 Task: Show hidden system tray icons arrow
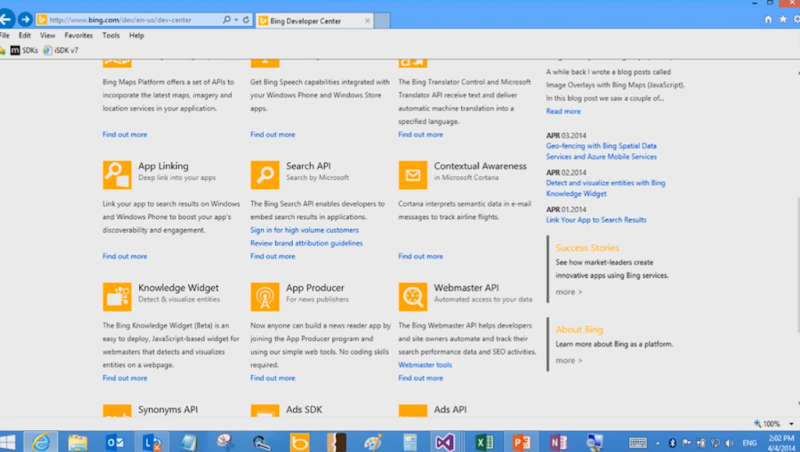point(658,443)
